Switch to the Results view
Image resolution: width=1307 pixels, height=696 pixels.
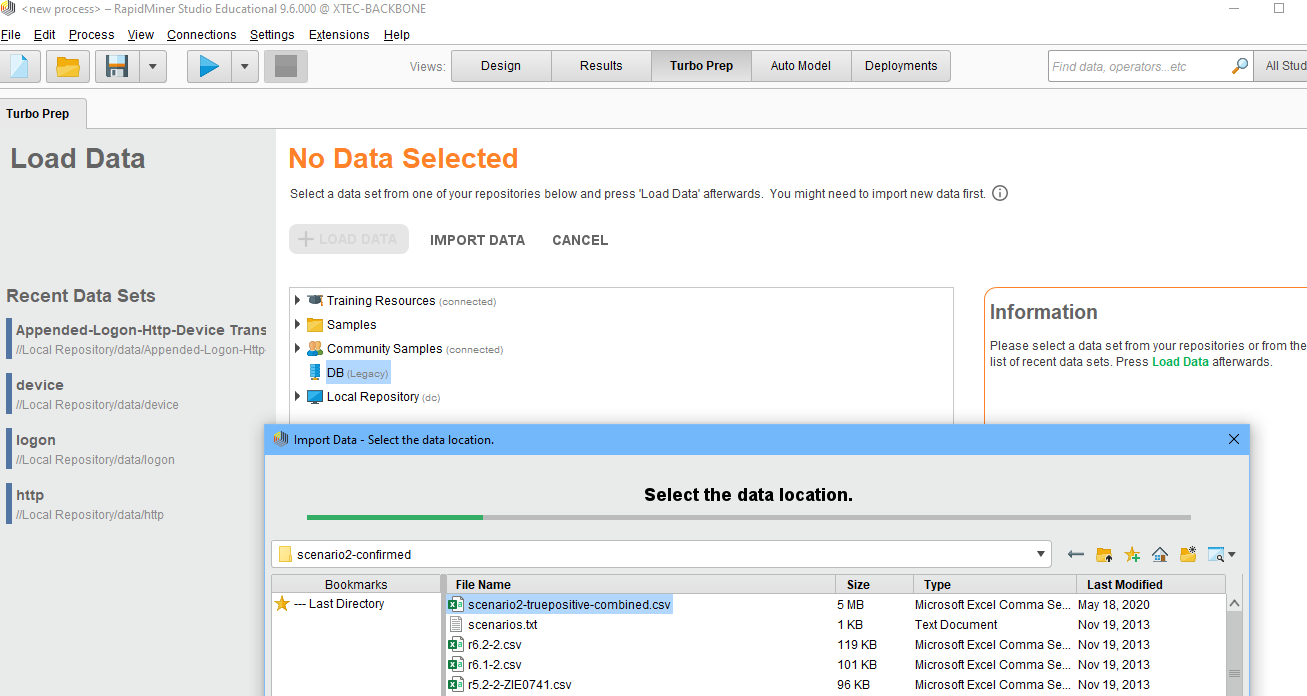(x=601, y=66)
